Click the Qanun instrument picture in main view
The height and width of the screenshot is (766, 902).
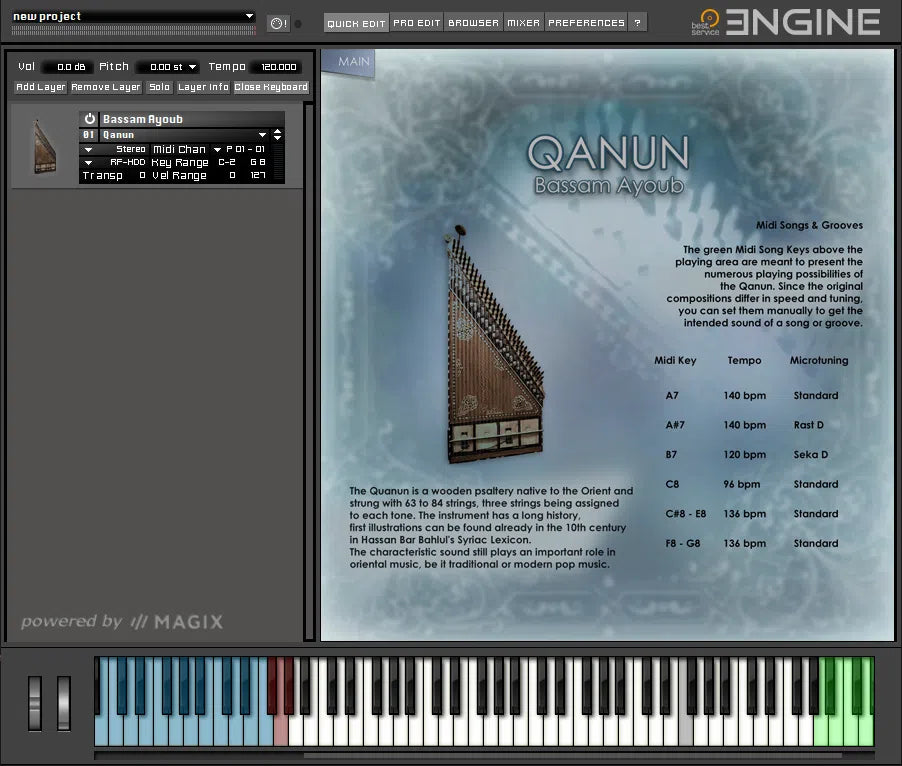(x=491, y=345)
